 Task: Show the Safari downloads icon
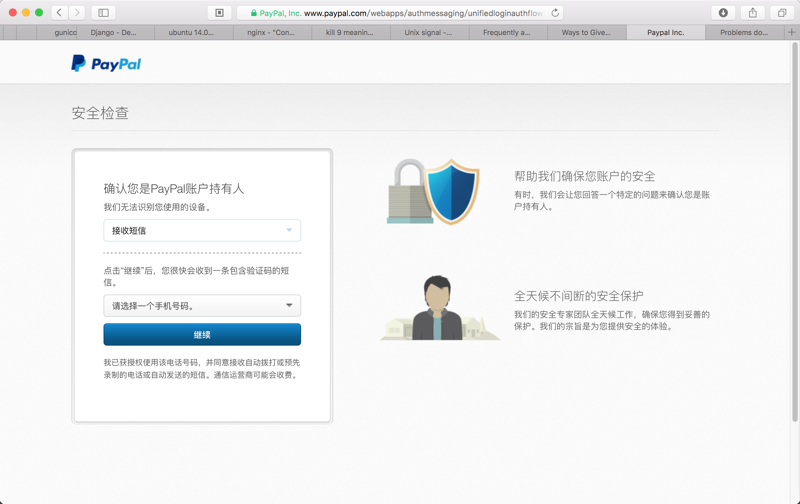coord(723,13)
